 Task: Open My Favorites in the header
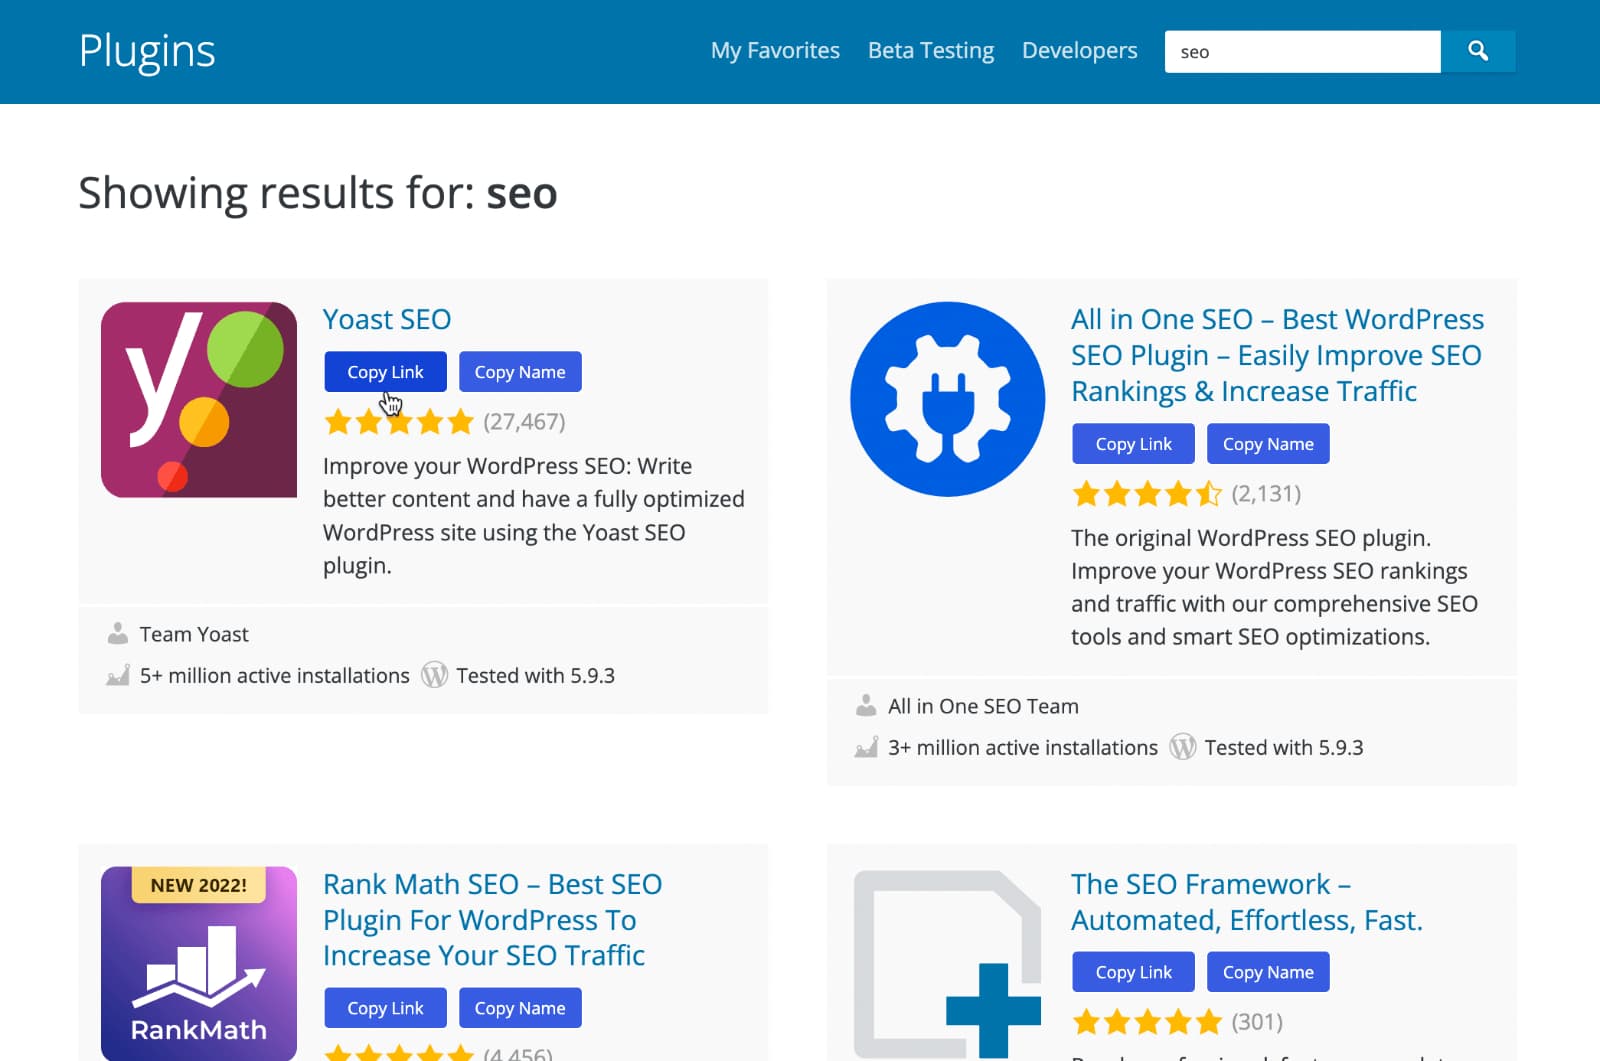click(775, 51)
